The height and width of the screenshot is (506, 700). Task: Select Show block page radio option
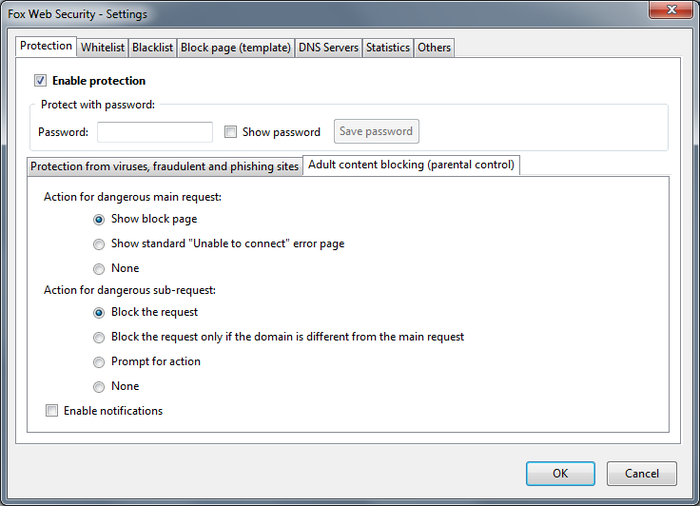(x=99, y=219)
